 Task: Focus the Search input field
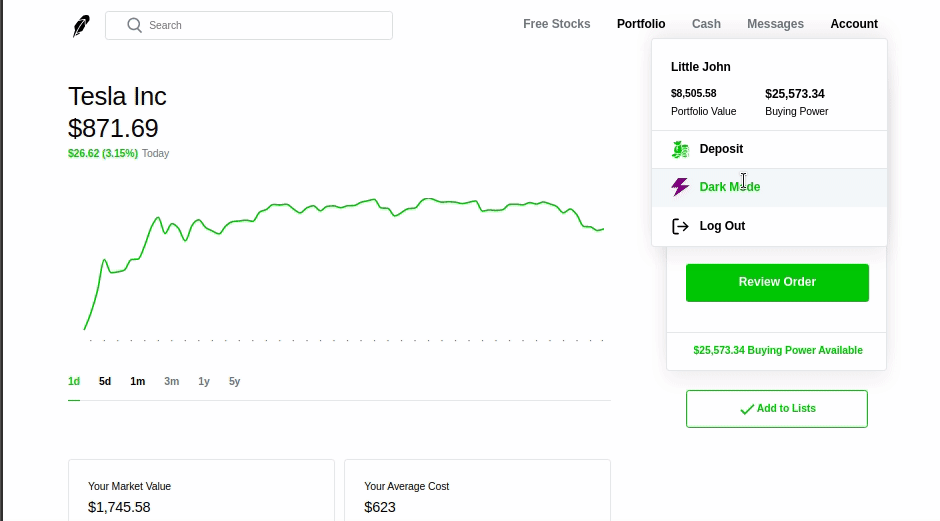[x=249, y=25]
